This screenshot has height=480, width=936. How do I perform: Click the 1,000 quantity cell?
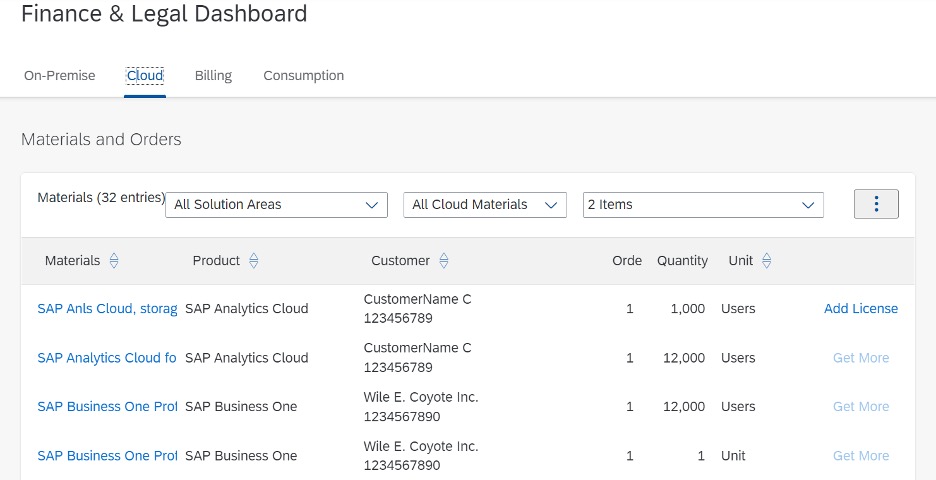click(x=688, y=309)
